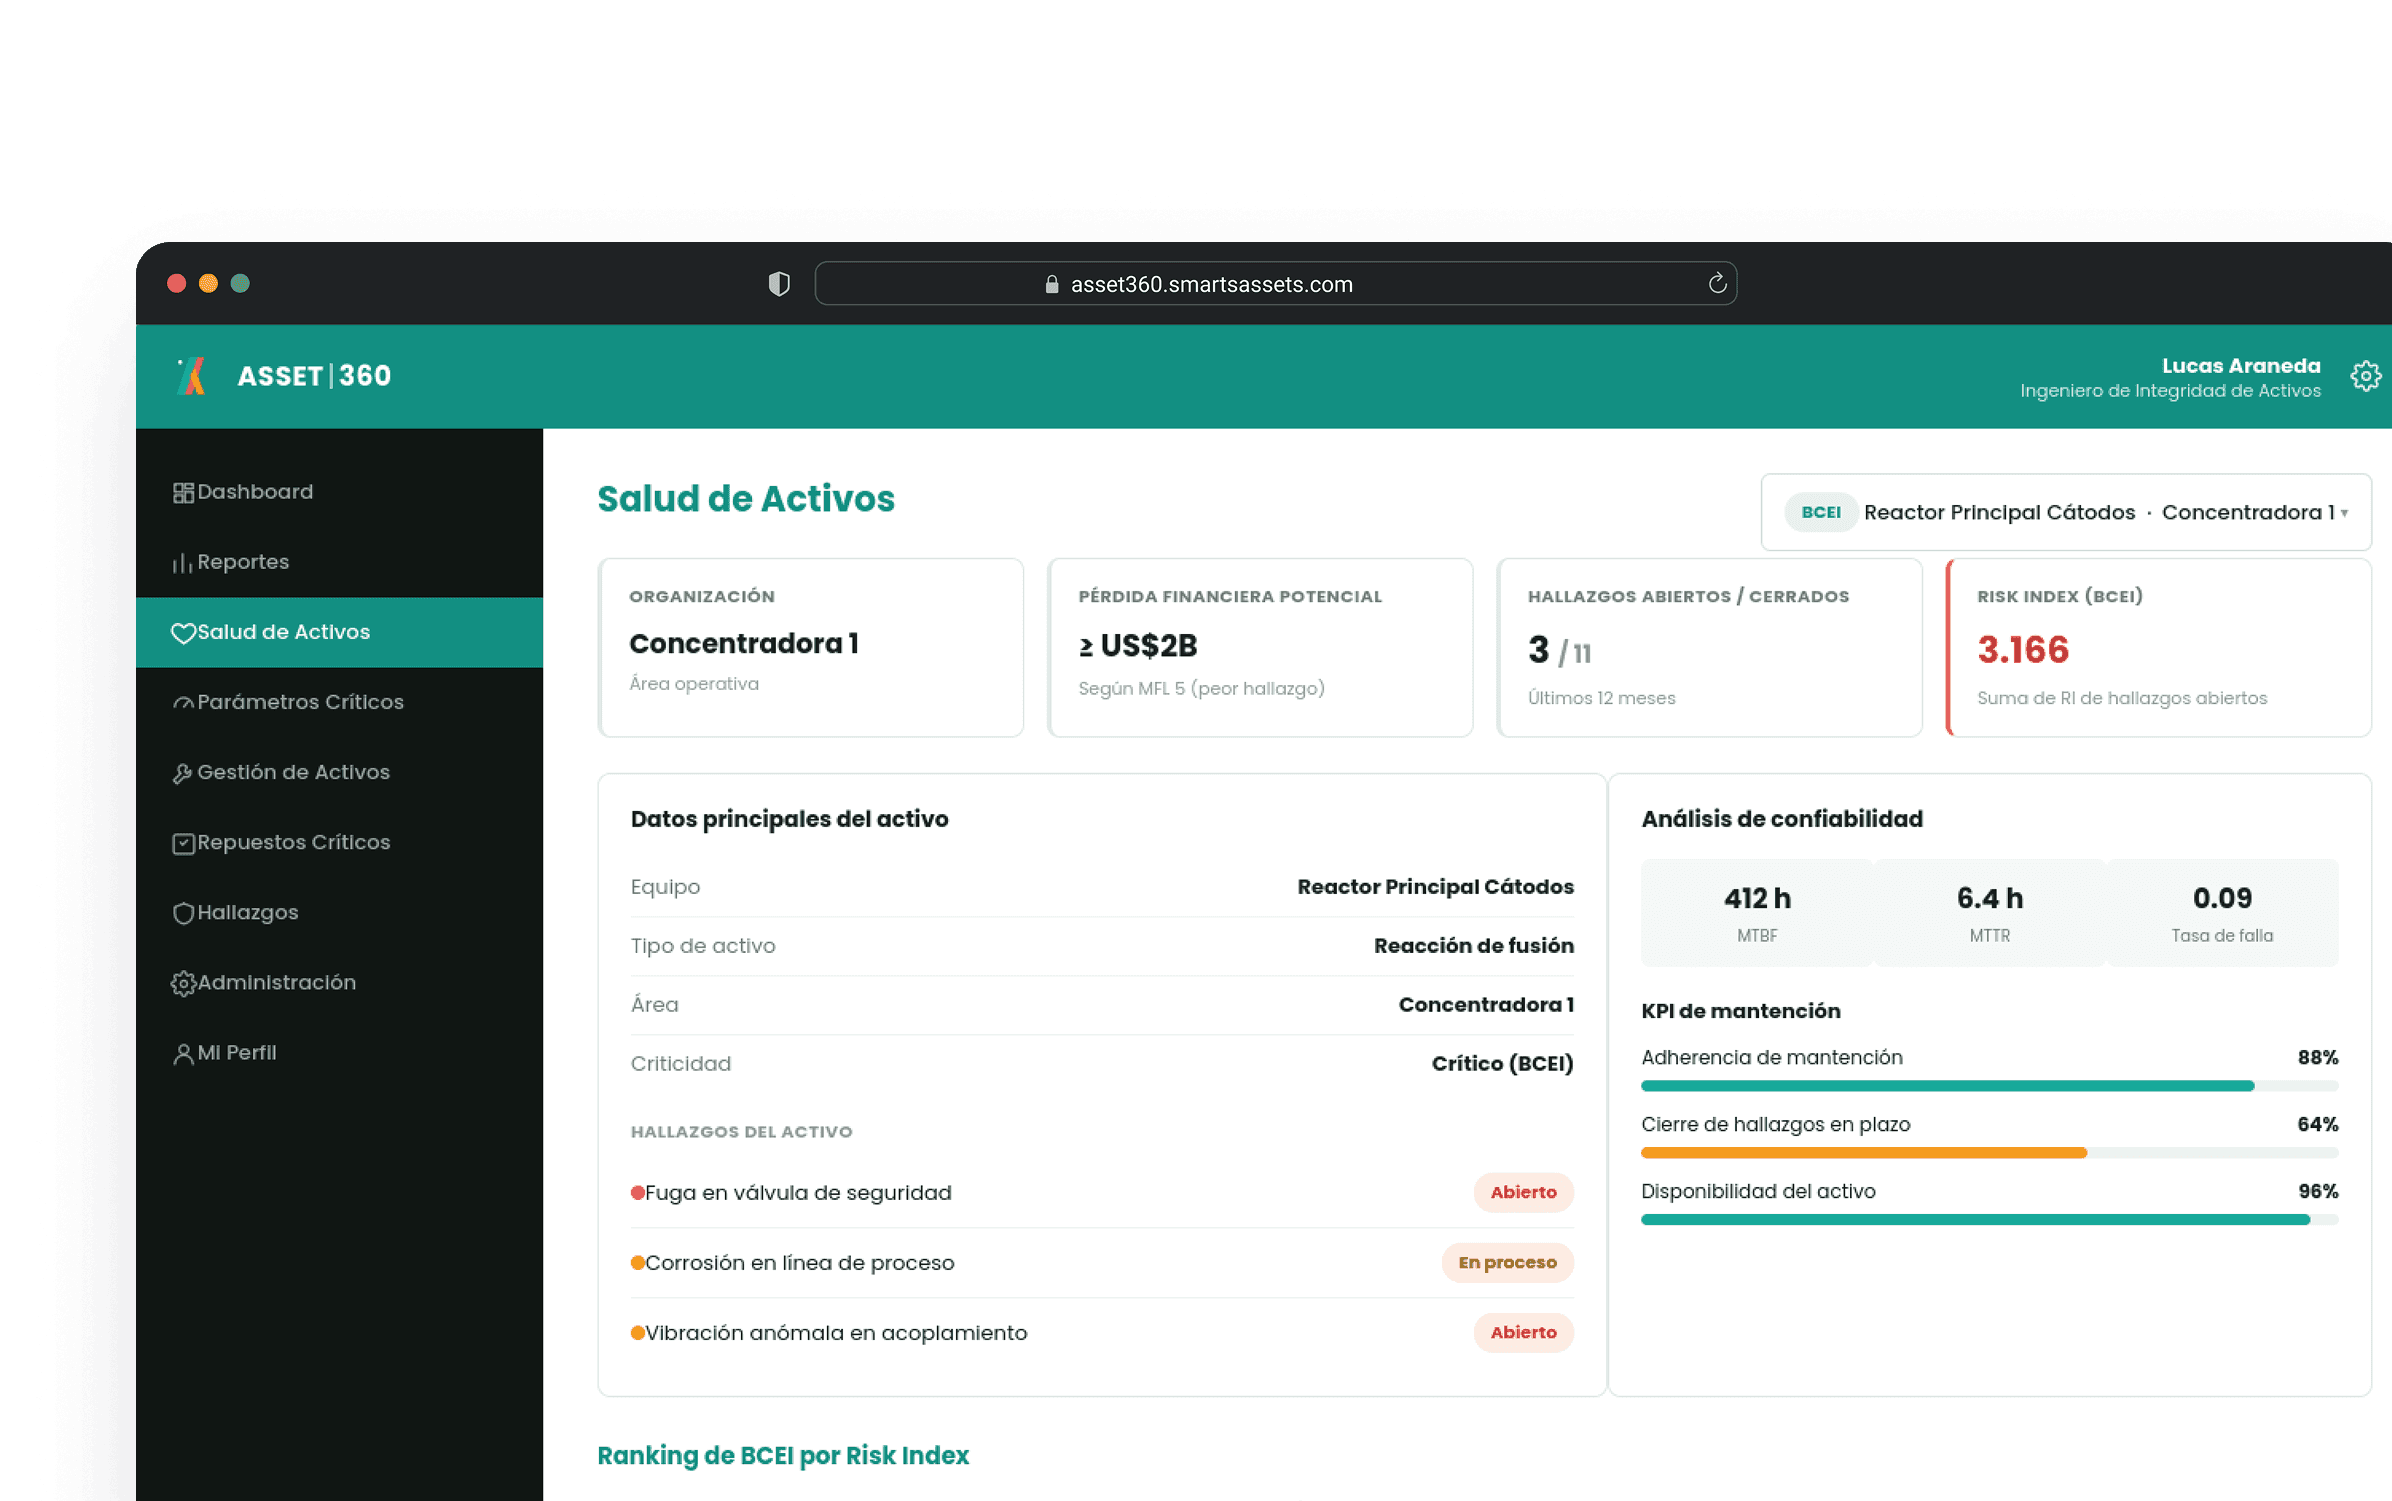
Task: Click the person icon beside Mi Perfil
Action: [x=183, y=1054]
